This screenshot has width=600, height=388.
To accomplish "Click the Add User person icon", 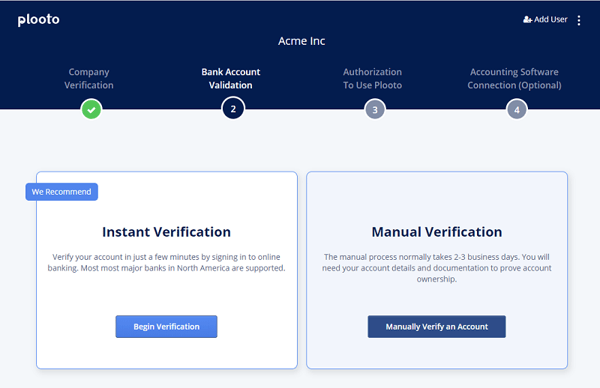I will coord(527,20).
